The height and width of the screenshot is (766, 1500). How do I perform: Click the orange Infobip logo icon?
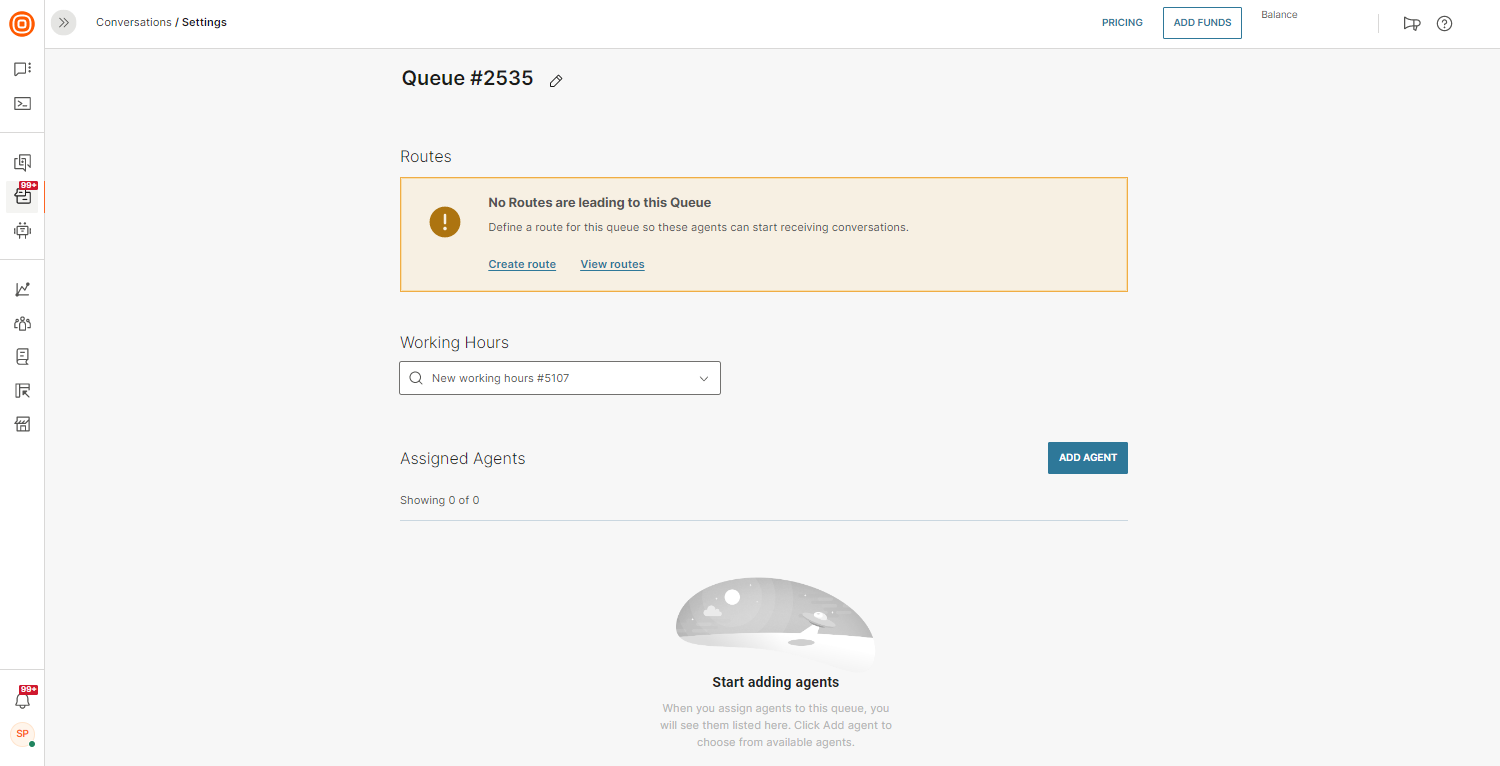(x=22, y=24)
